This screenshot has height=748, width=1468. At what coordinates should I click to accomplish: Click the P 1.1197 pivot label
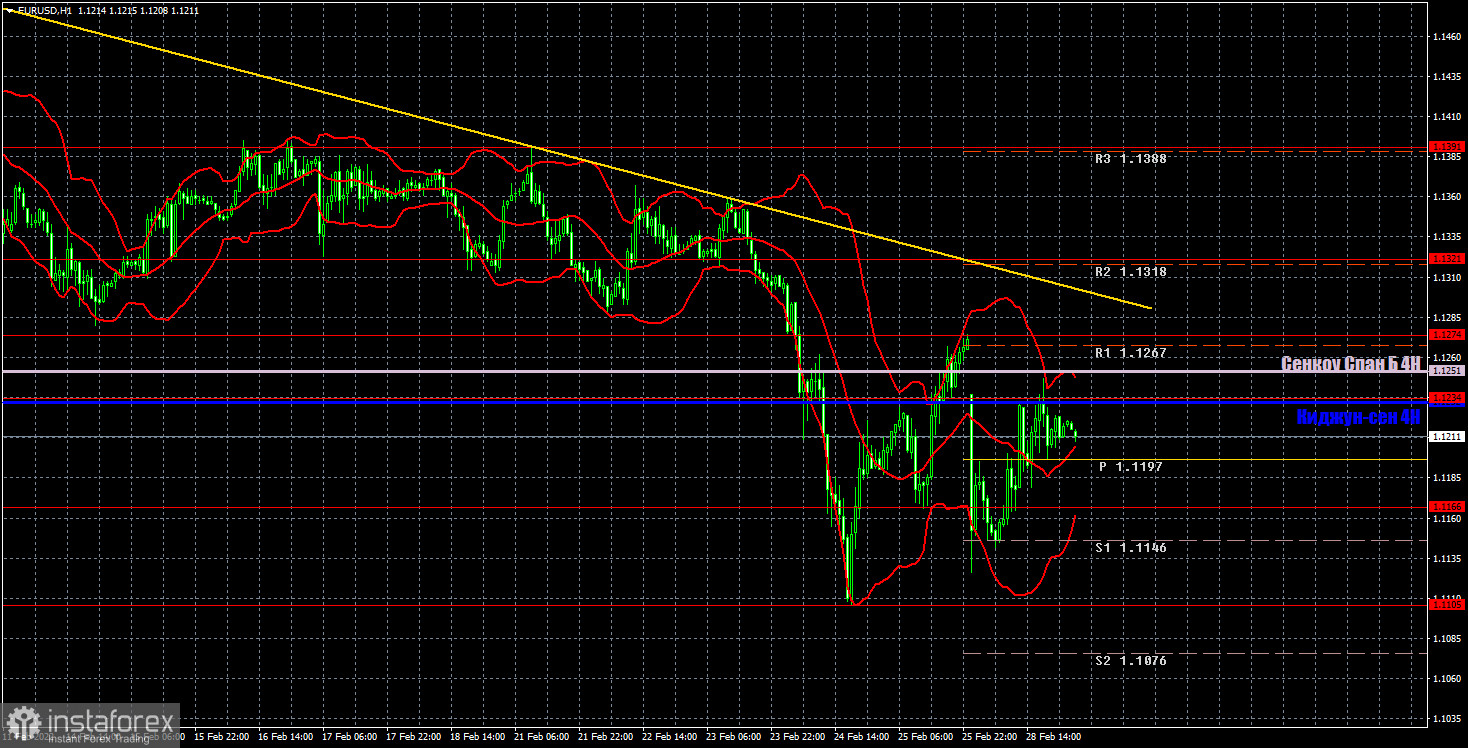tap(1130, 467)
